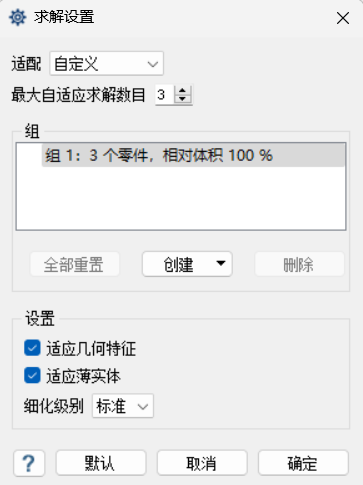Click the 适应几何特征 label text

(x=91, y=349)
